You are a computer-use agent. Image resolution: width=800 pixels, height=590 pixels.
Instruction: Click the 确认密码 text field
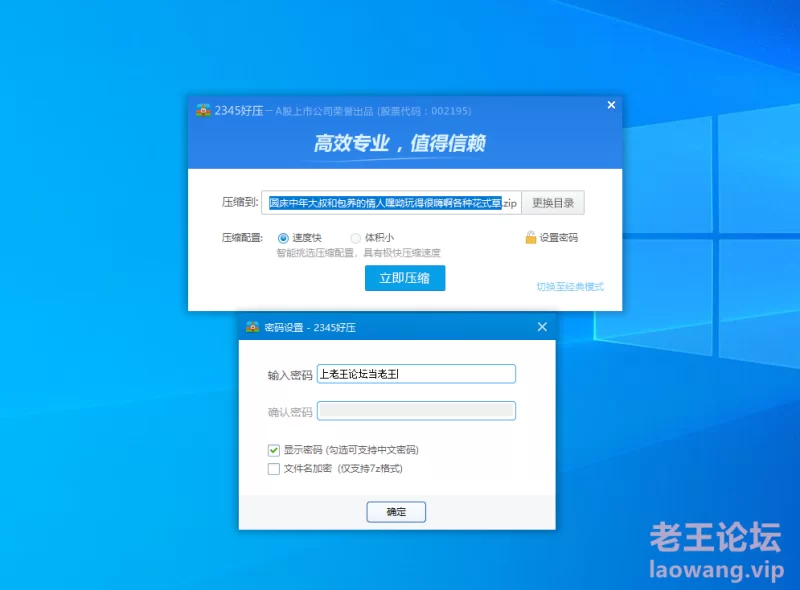(416, 411)
